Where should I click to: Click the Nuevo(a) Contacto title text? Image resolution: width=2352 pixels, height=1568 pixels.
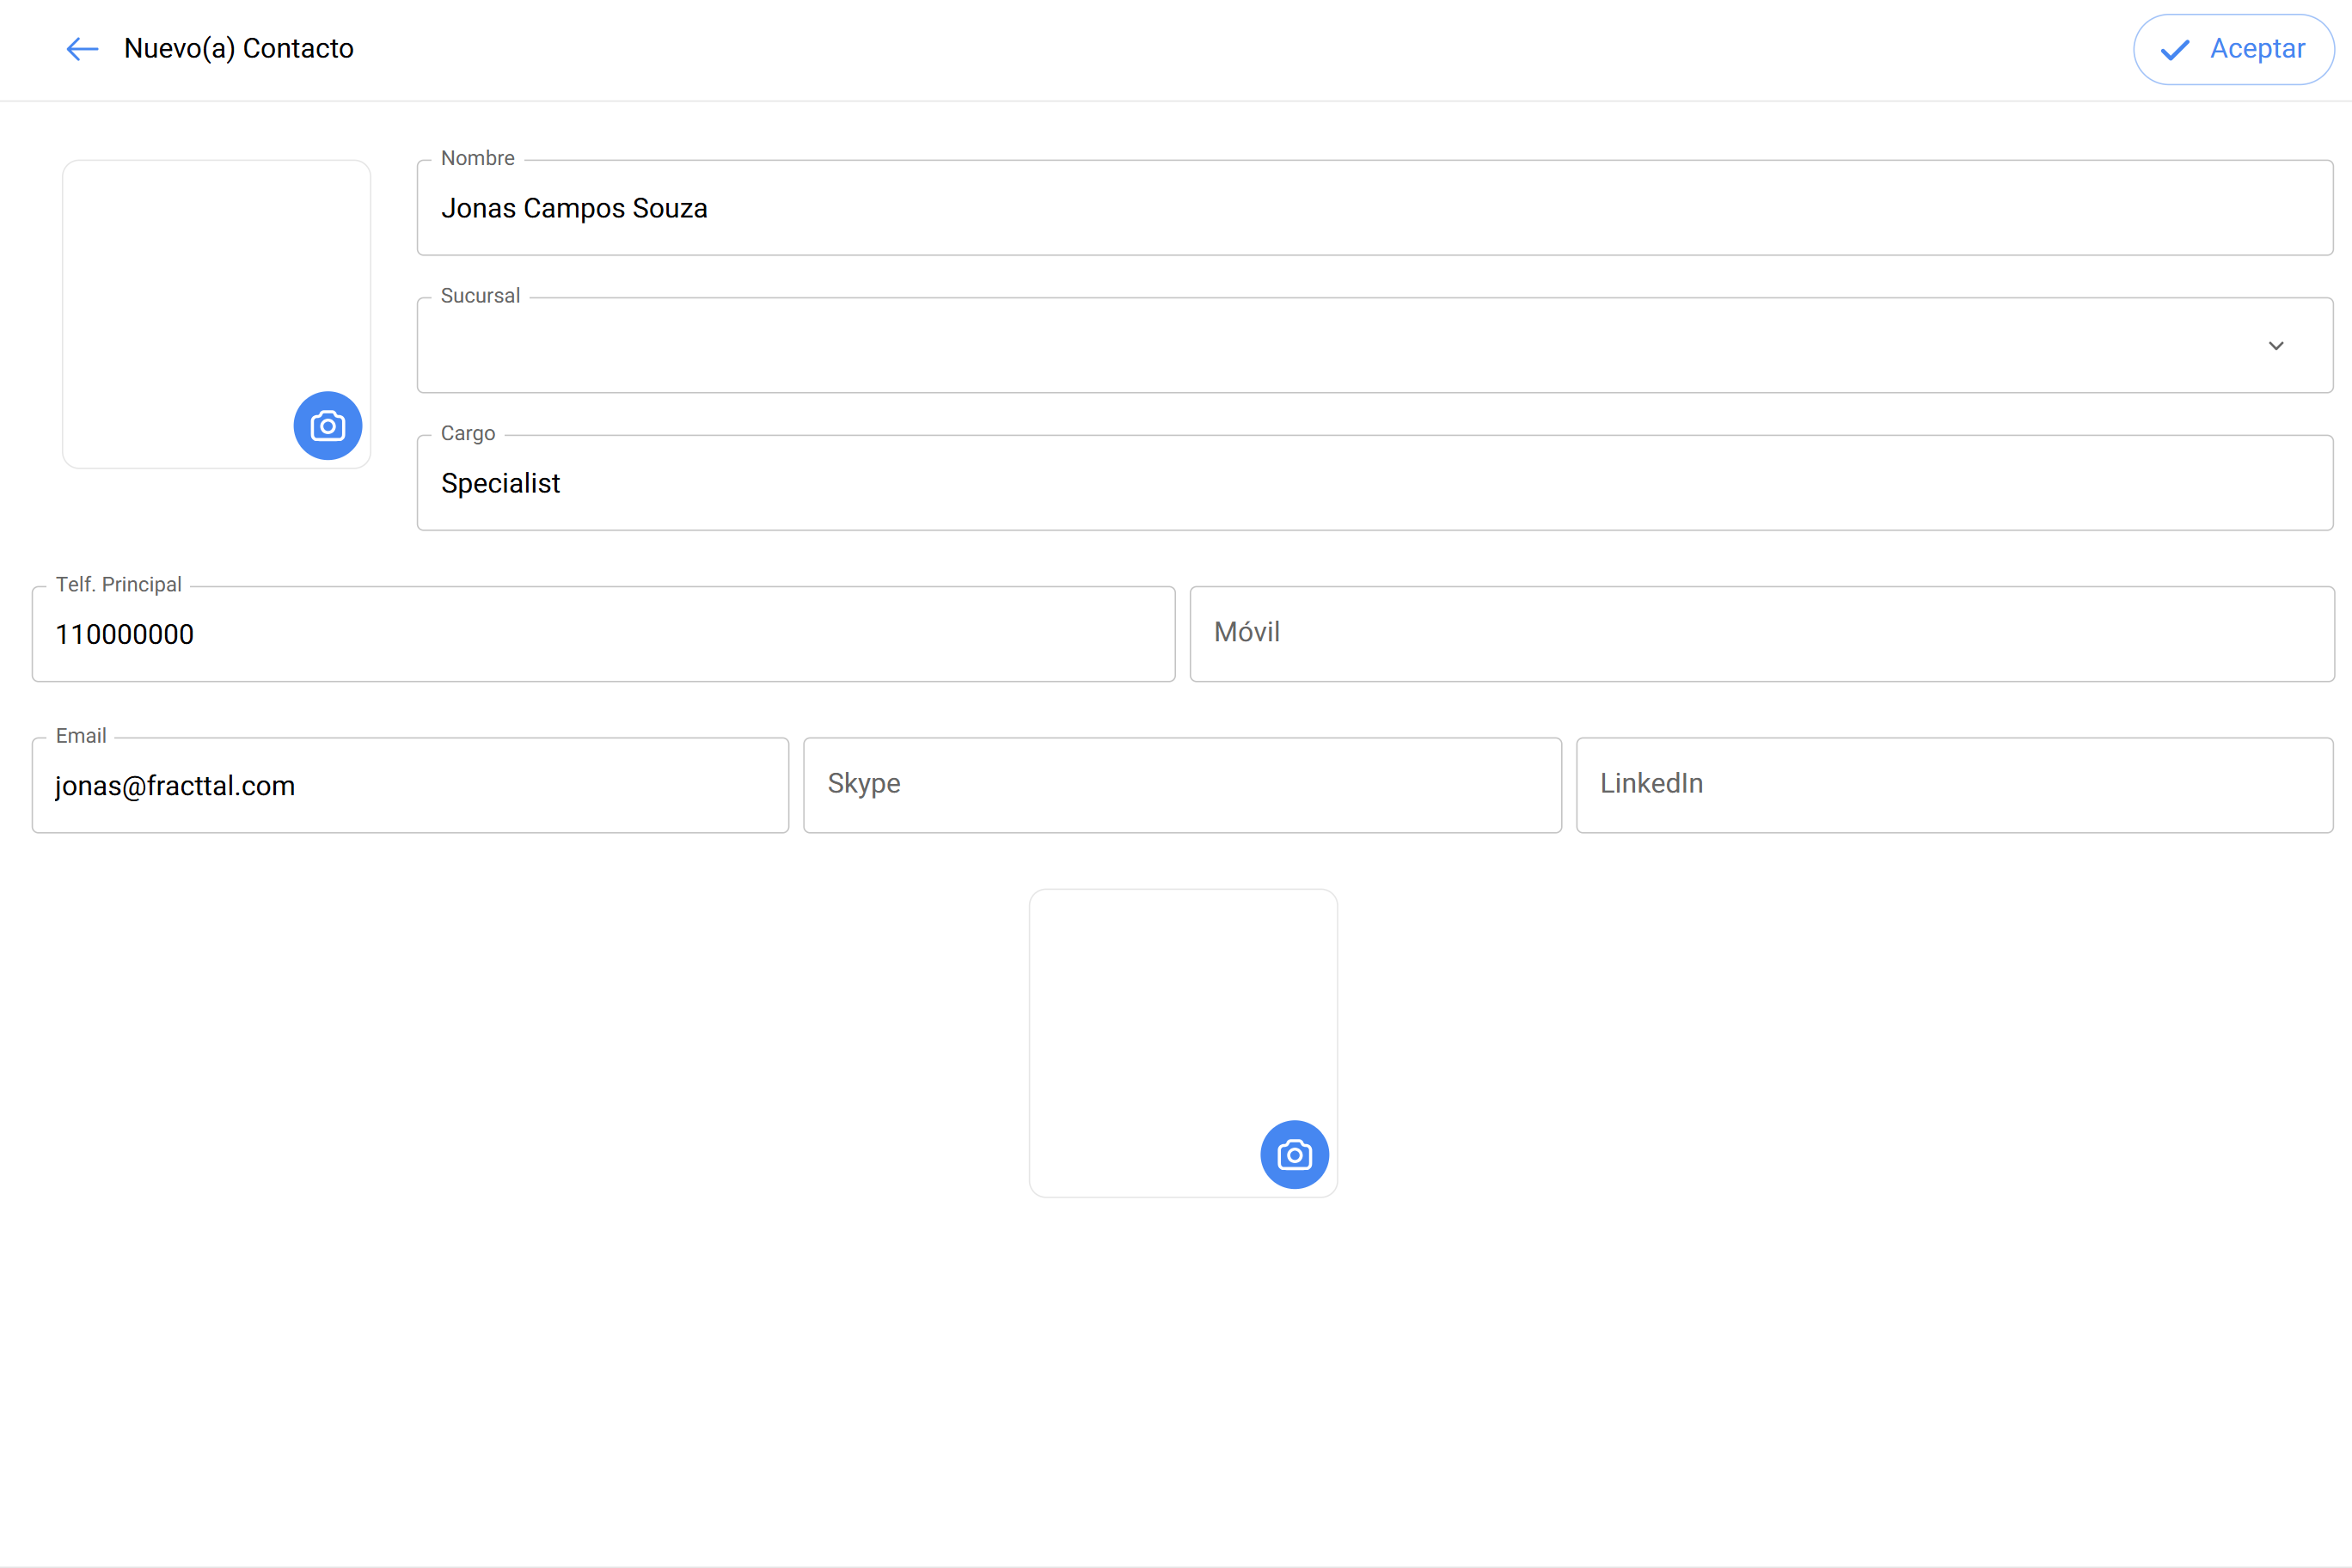point(239,49)
